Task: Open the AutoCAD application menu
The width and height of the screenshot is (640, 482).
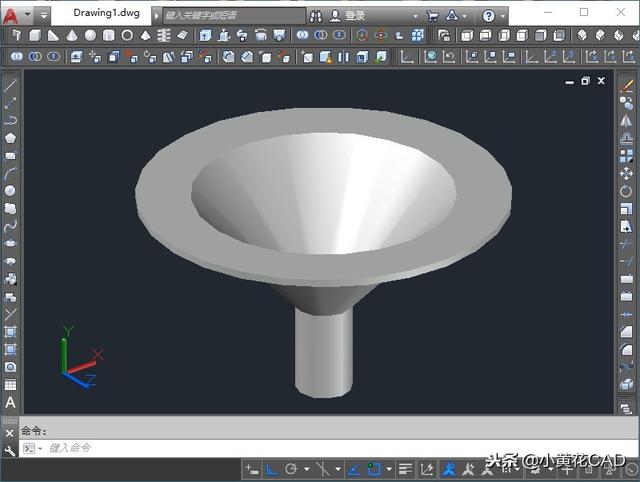Action: coord(11,16)
